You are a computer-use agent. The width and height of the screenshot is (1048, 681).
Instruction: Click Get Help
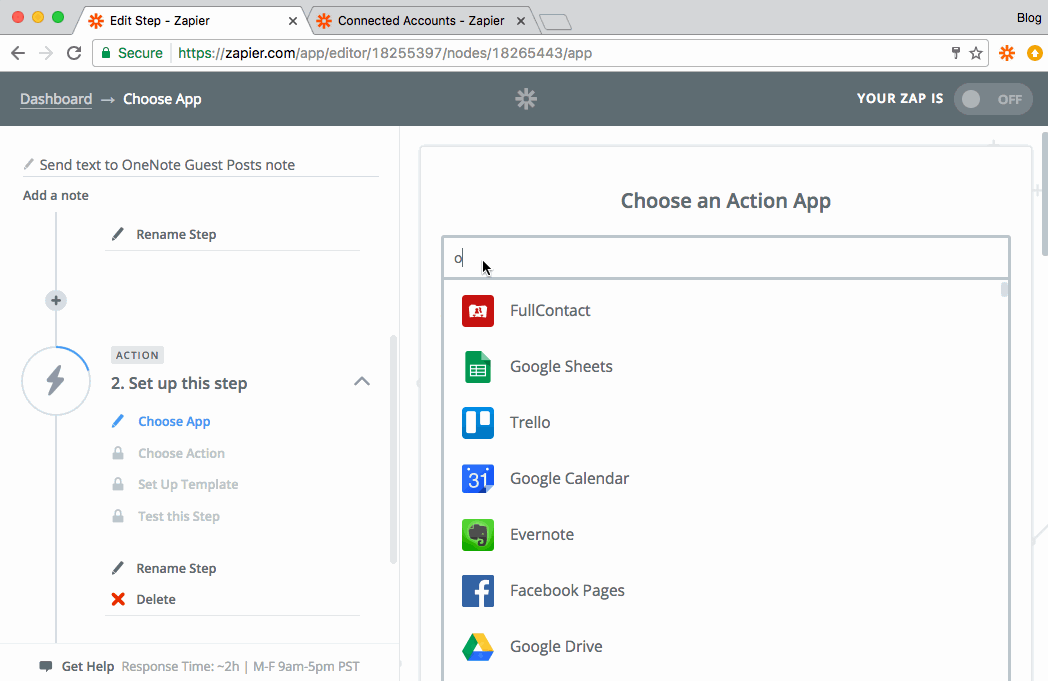pos(88,666)
